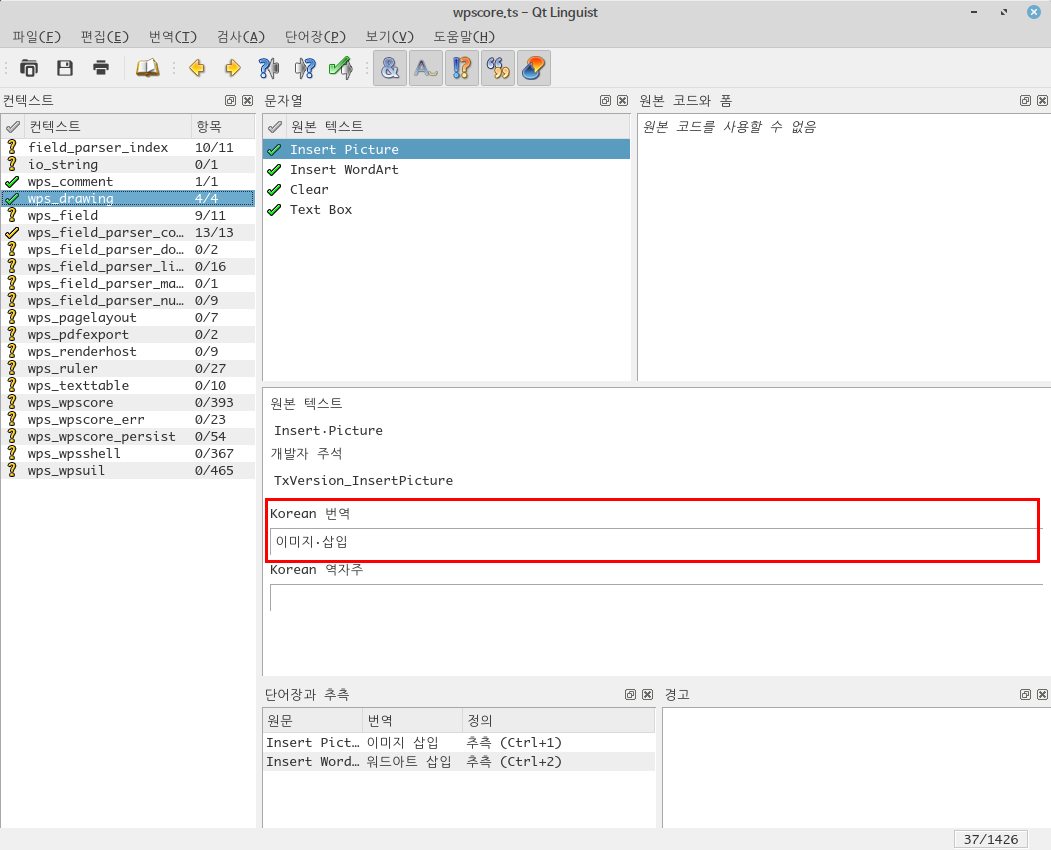The width and height of the screenshot is (1051, 850).
Task: Click the Print toolbar icon
Action: coord(101,68)
